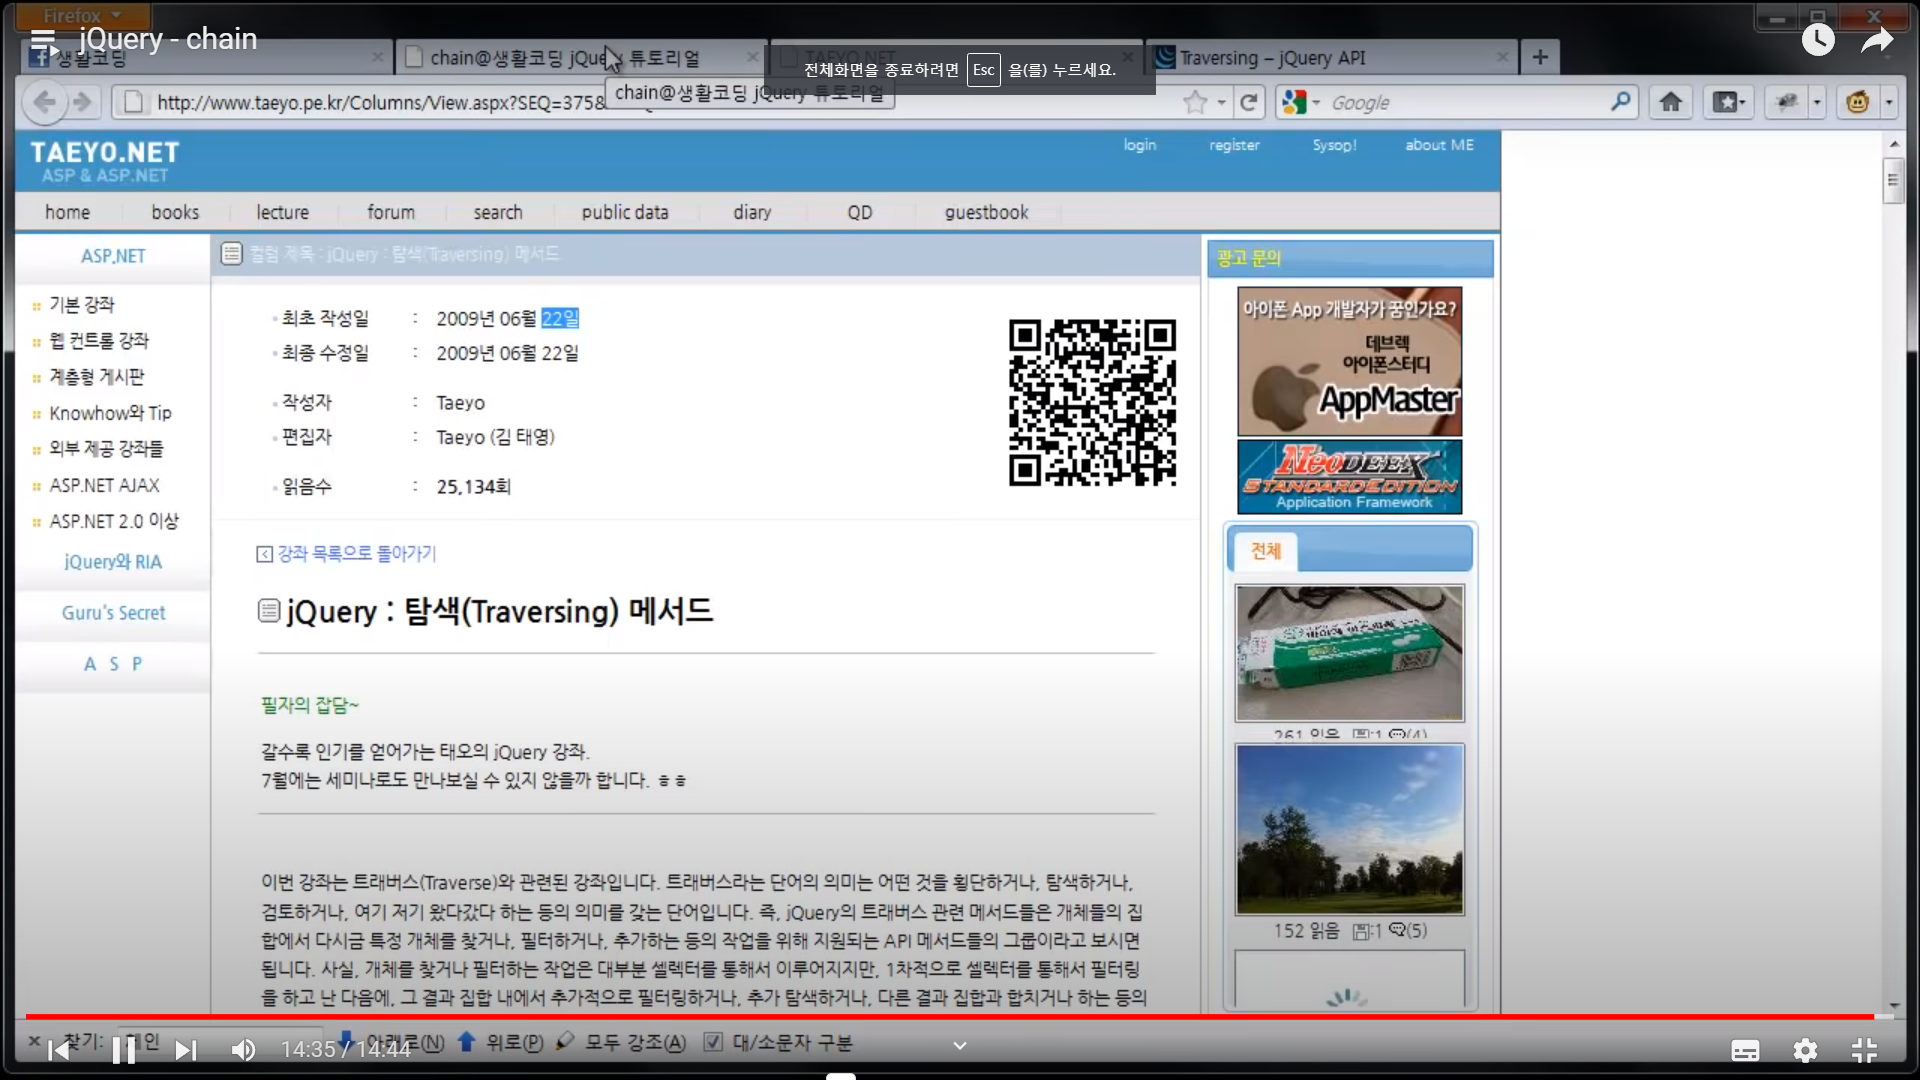This screenshot has width=1920, height=1080.
Task: Bookmark page with star icon
Action: (x=1195, y=102)
